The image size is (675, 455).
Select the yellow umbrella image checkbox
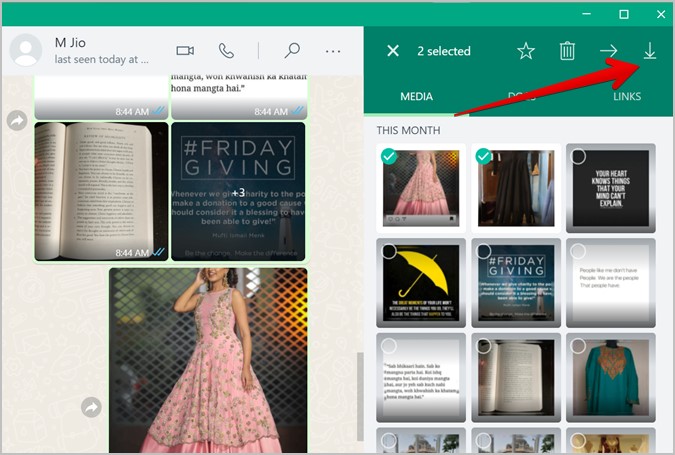tap(388, 251)
